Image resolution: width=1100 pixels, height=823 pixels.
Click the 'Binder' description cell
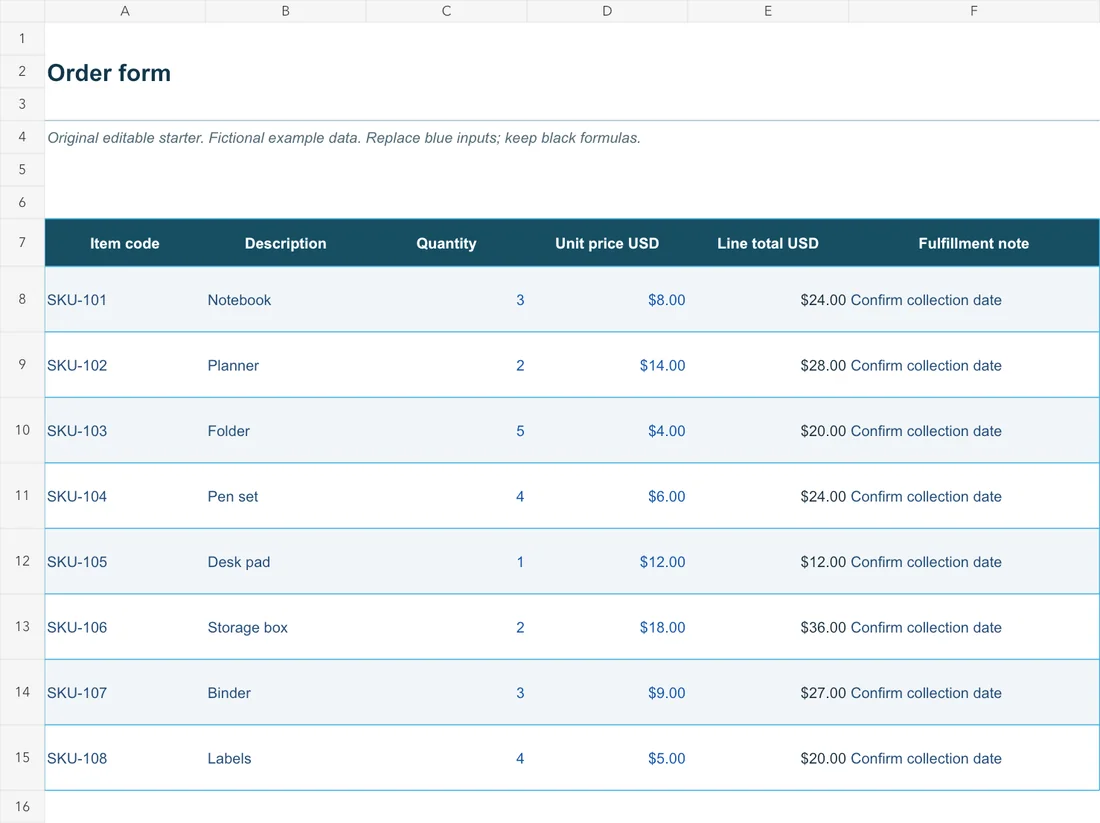286,692
